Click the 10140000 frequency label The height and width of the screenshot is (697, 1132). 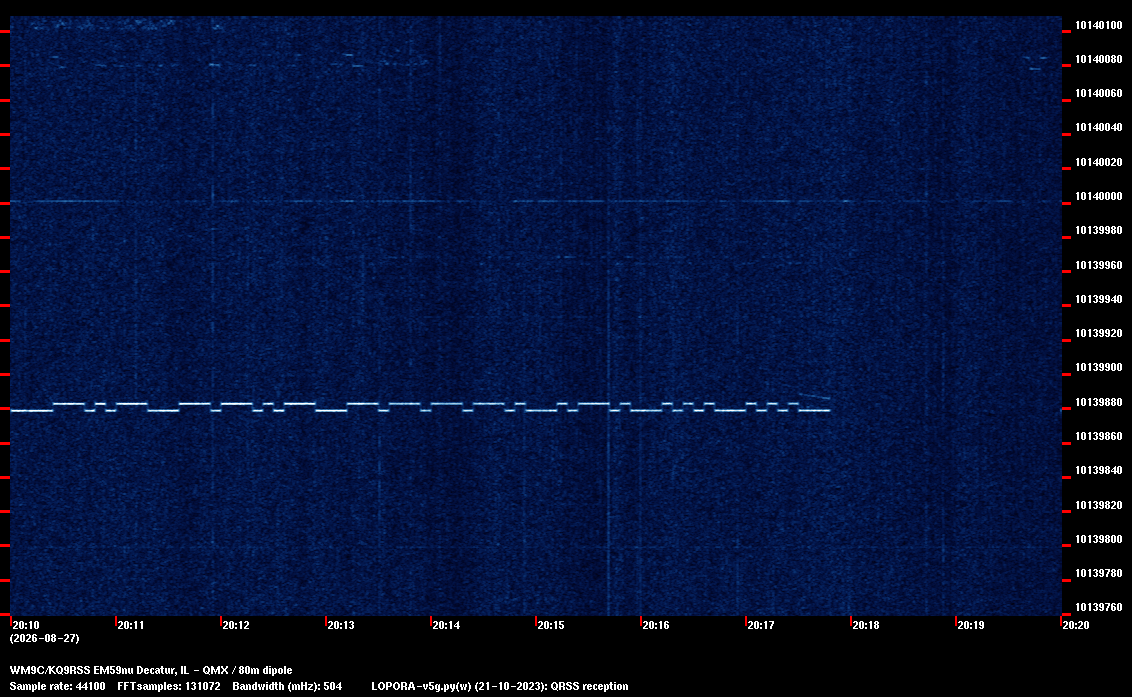point(1099,196)
